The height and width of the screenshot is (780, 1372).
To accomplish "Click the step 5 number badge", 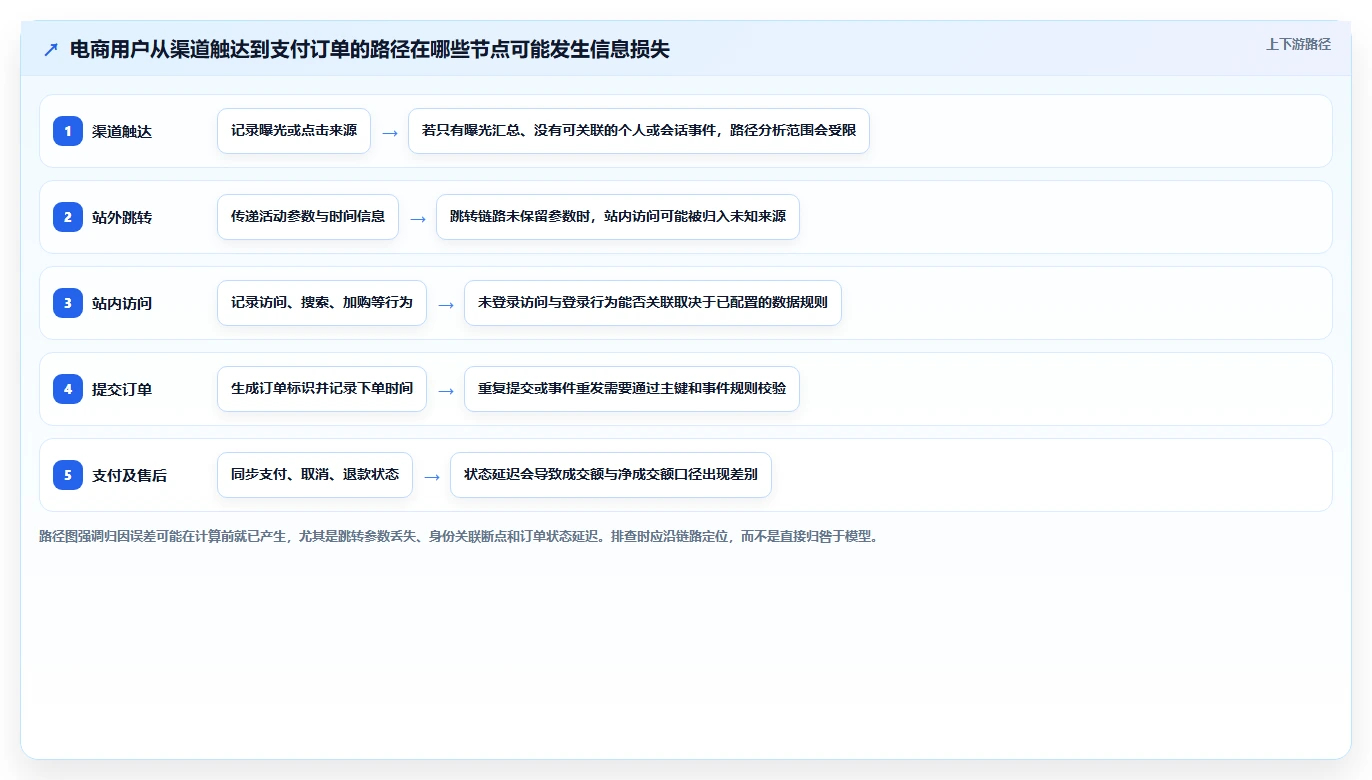I will (68, 475).
